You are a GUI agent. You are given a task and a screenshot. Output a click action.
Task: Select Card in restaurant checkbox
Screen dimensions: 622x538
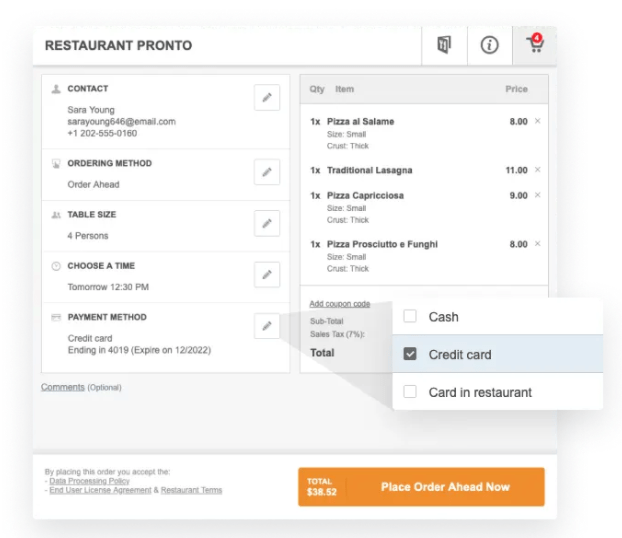click(x=410, y=392)
